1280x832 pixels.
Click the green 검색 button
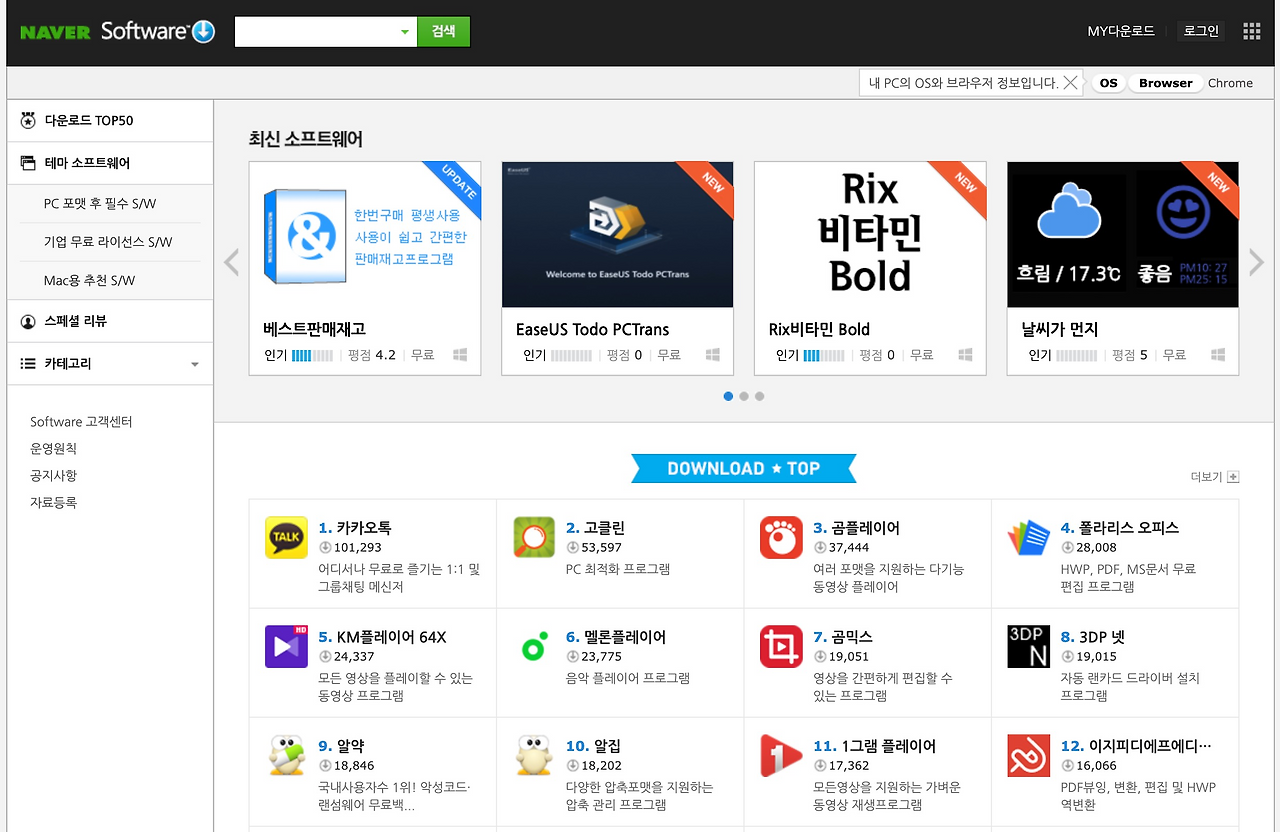pos(444,32)
